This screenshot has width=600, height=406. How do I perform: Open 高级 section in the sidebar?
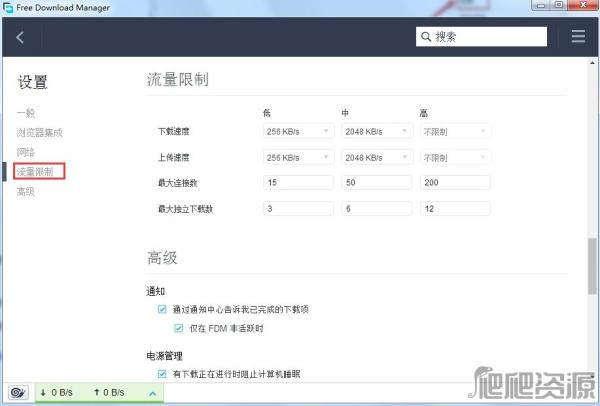point(26,191)
